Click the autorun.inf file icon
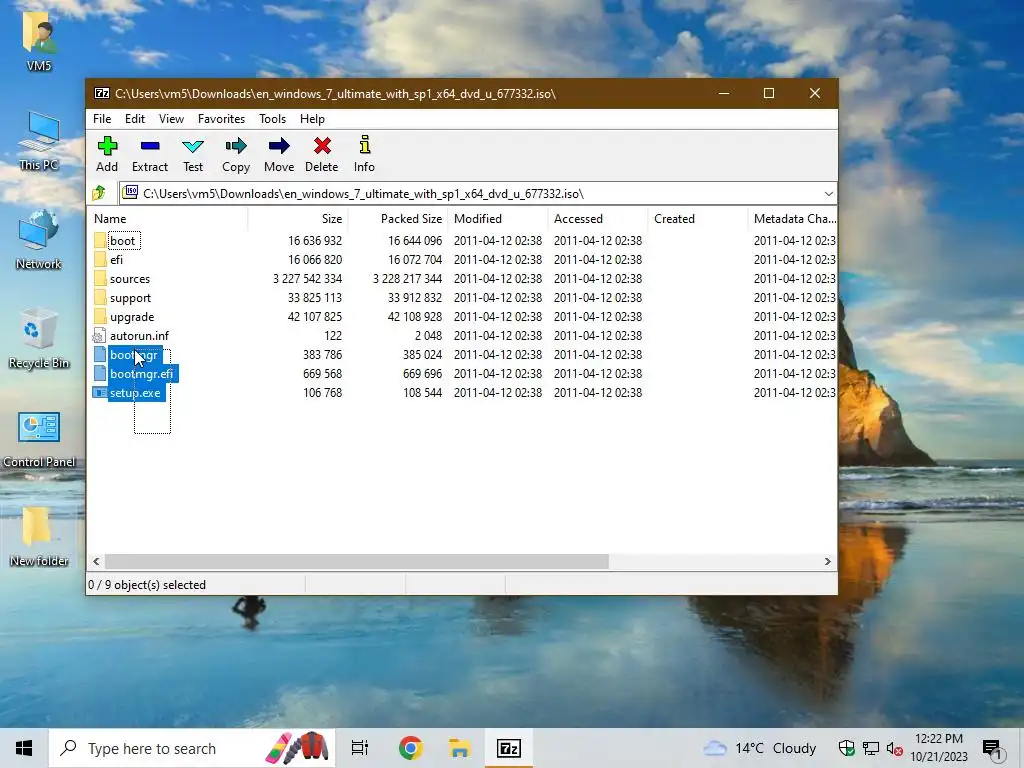 [x=99, y=336]
